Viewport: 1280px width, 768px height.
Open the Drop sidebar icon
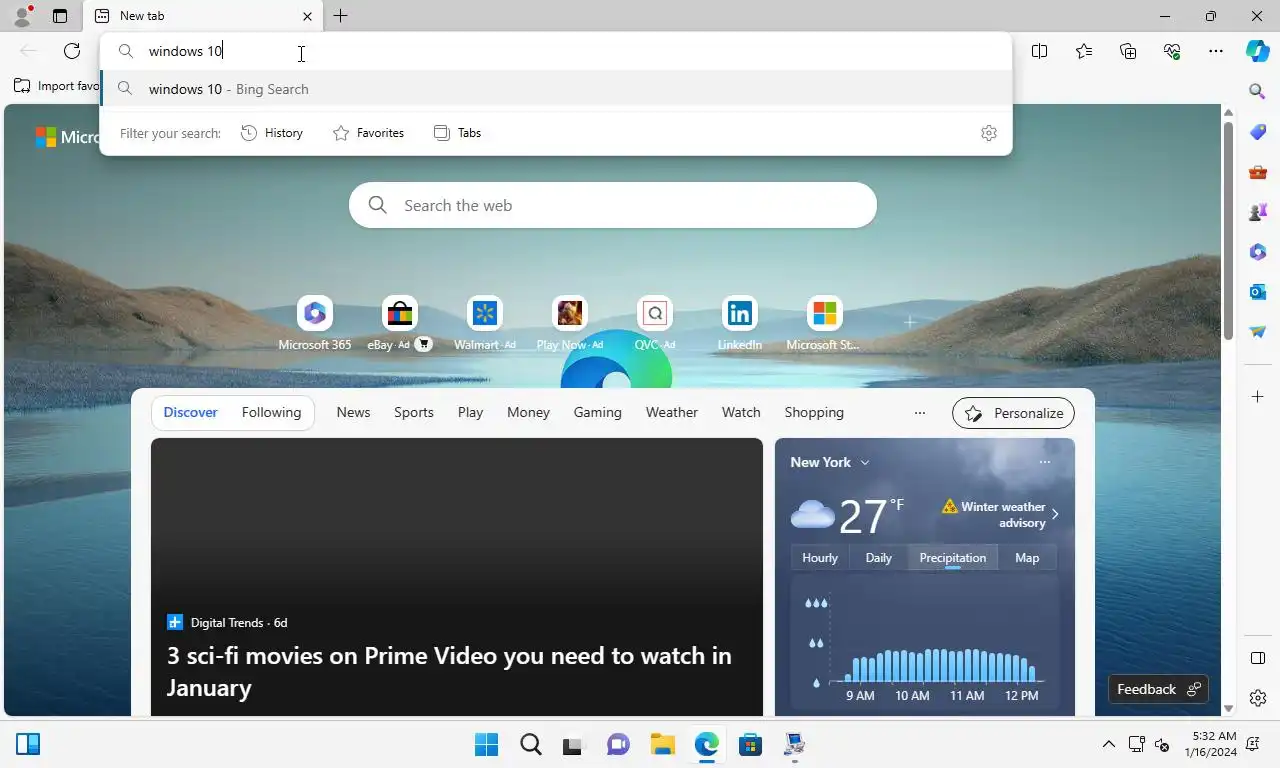pyautogui.click(x=1258, y=332)
